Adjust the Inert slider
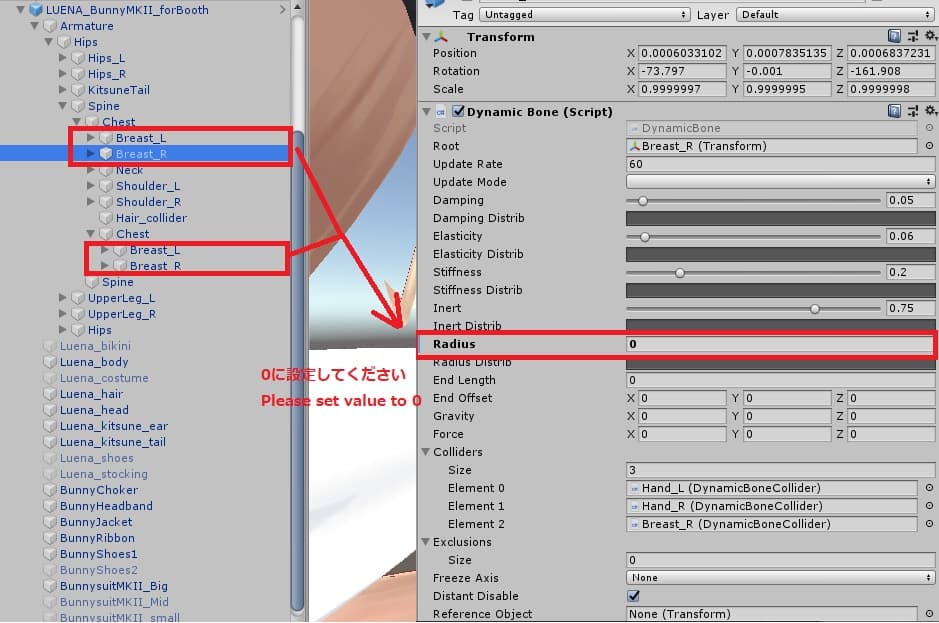The image size is (939, 623). point(753,309)
